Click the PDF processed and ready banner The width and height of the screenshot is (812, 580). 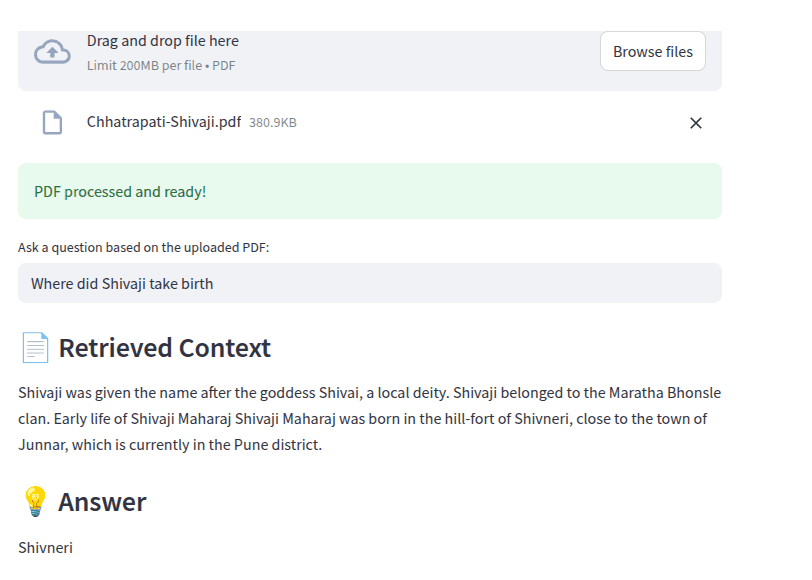pyautogui.click(x=370, y=191)
